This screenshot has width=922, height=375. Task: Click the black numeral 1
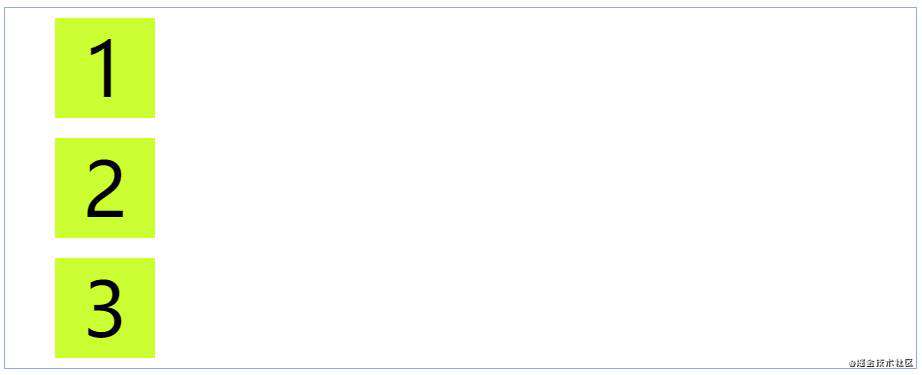point(103,68)
